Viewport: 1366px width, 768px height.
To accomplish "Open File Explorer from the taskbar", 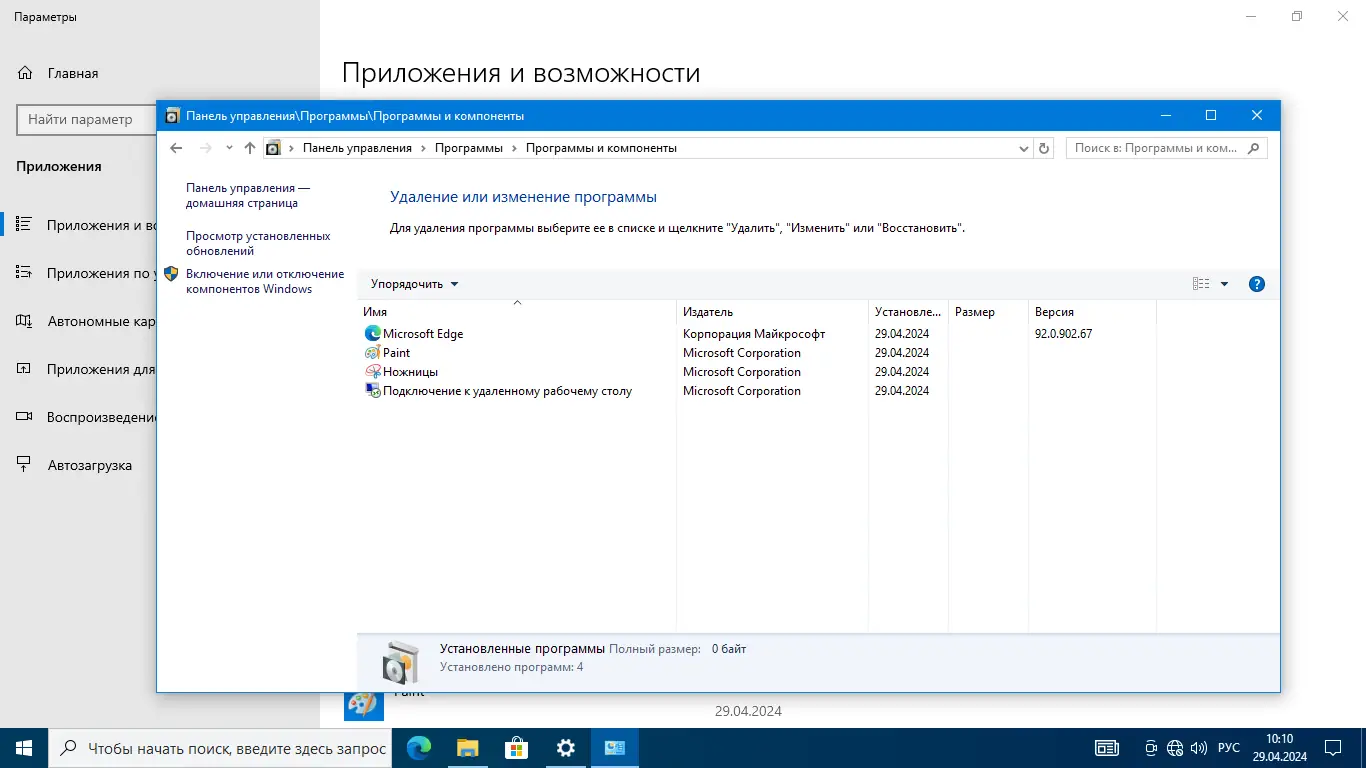I will pyautogui.click(x=467, y=747).
